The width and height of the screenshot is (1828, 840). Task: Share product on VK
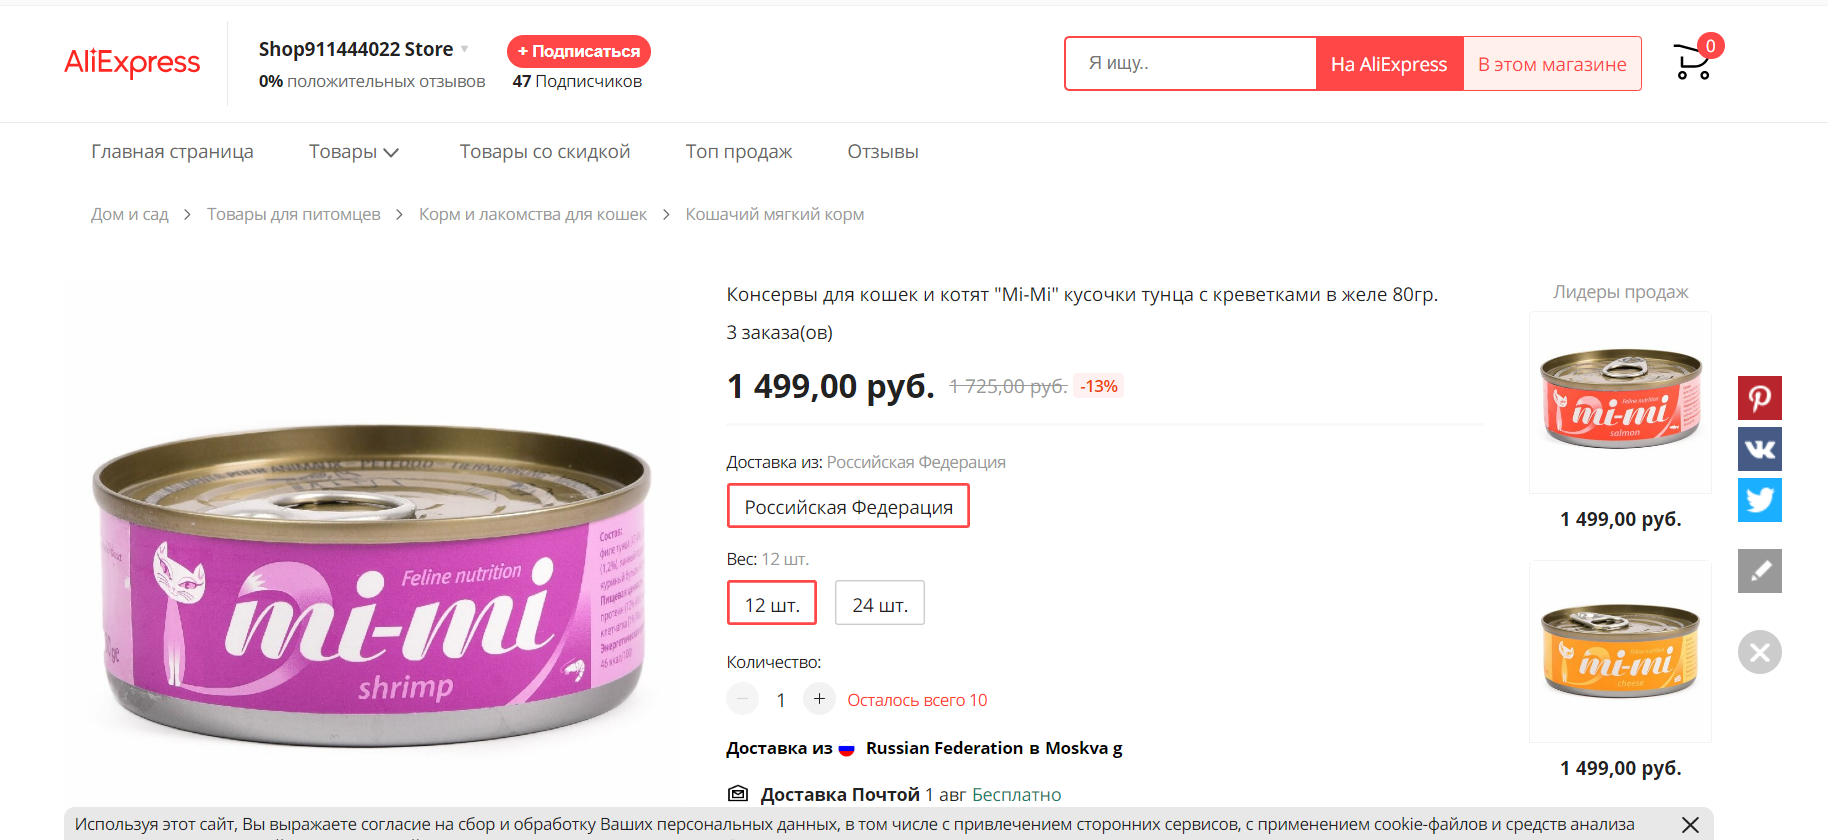tap(1760, 449)
